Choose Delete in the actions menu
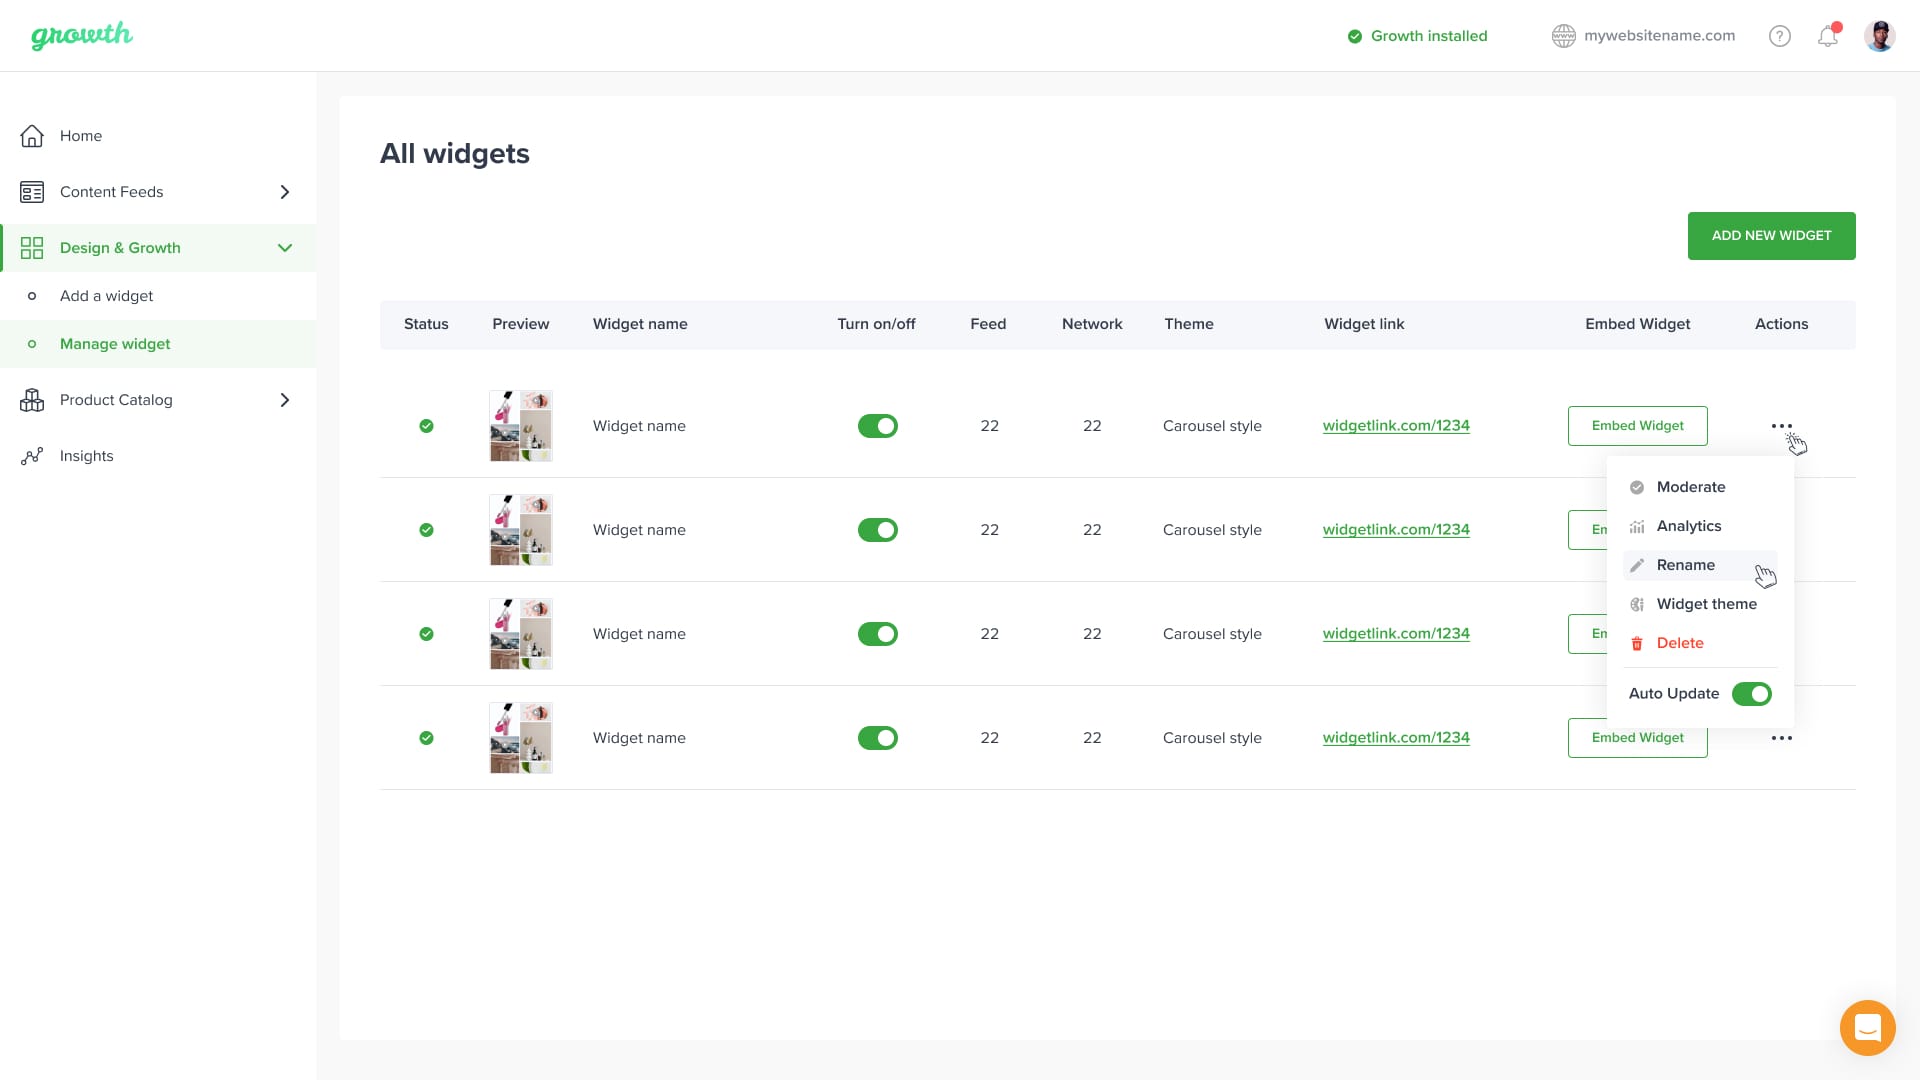 [1679, 643]
